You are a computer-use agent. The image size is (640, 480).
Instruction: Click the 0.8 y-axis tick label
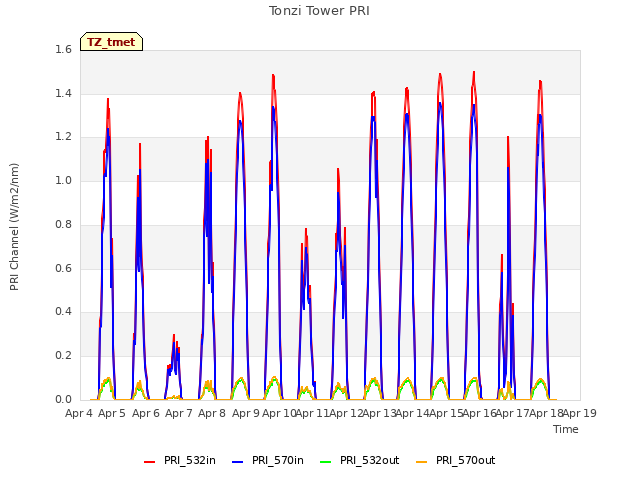63,224
